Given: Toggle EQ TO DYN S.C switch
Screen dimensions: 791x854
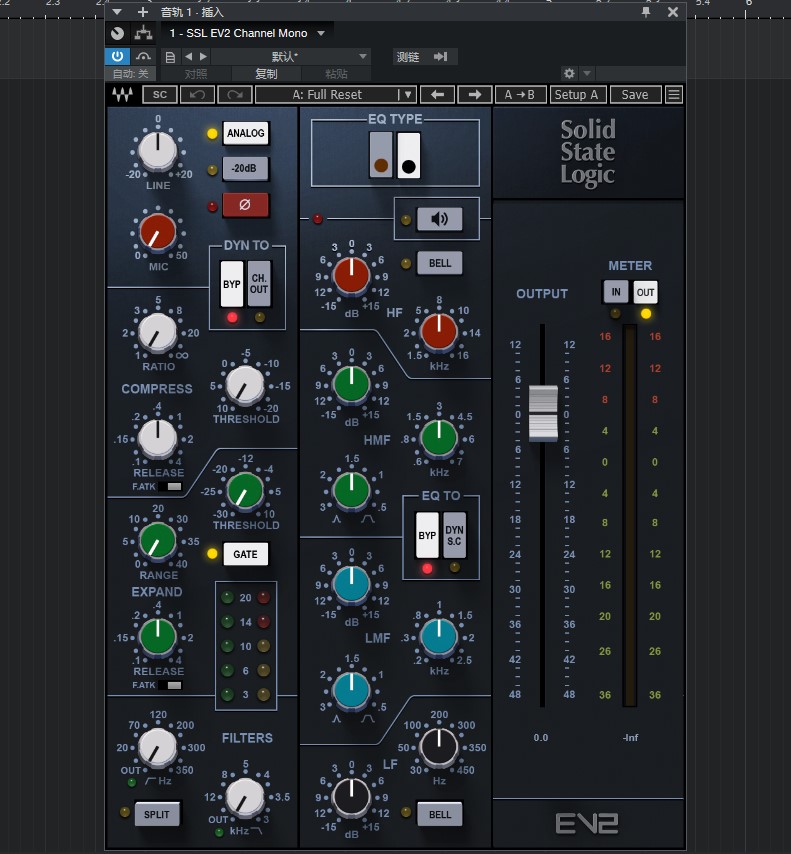Looking at the screenshot, I should coord(454,535).
